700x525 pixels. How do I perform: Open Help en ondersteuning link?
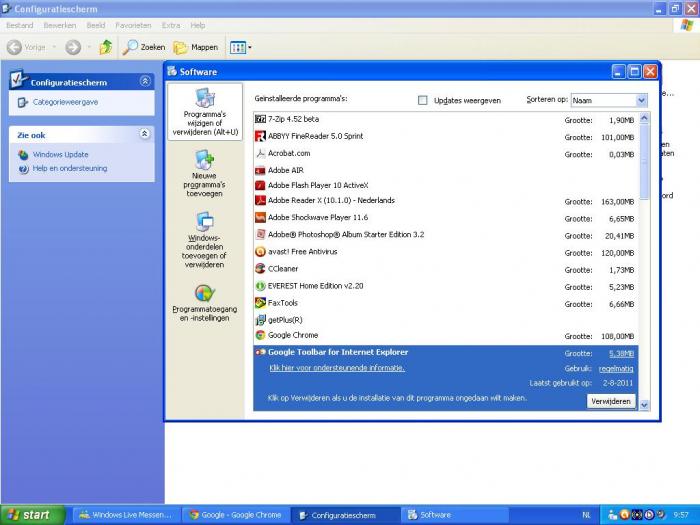click(70, 168)
